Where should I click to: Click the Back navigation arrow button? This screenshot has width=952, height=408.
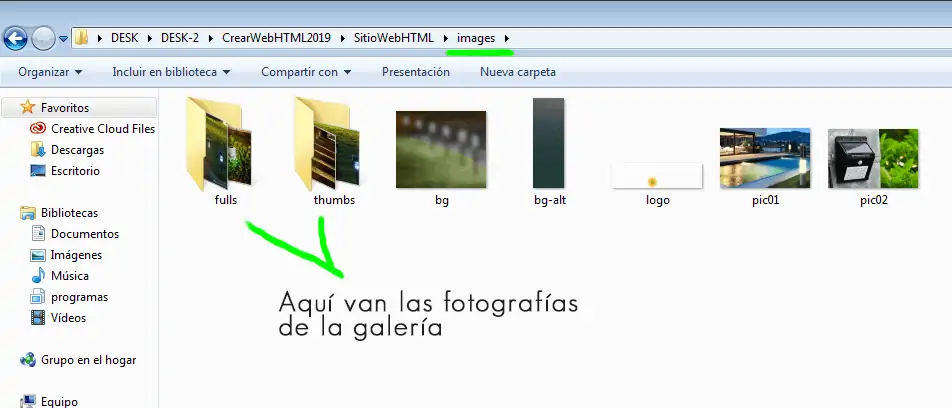click(x=15, y=39)
